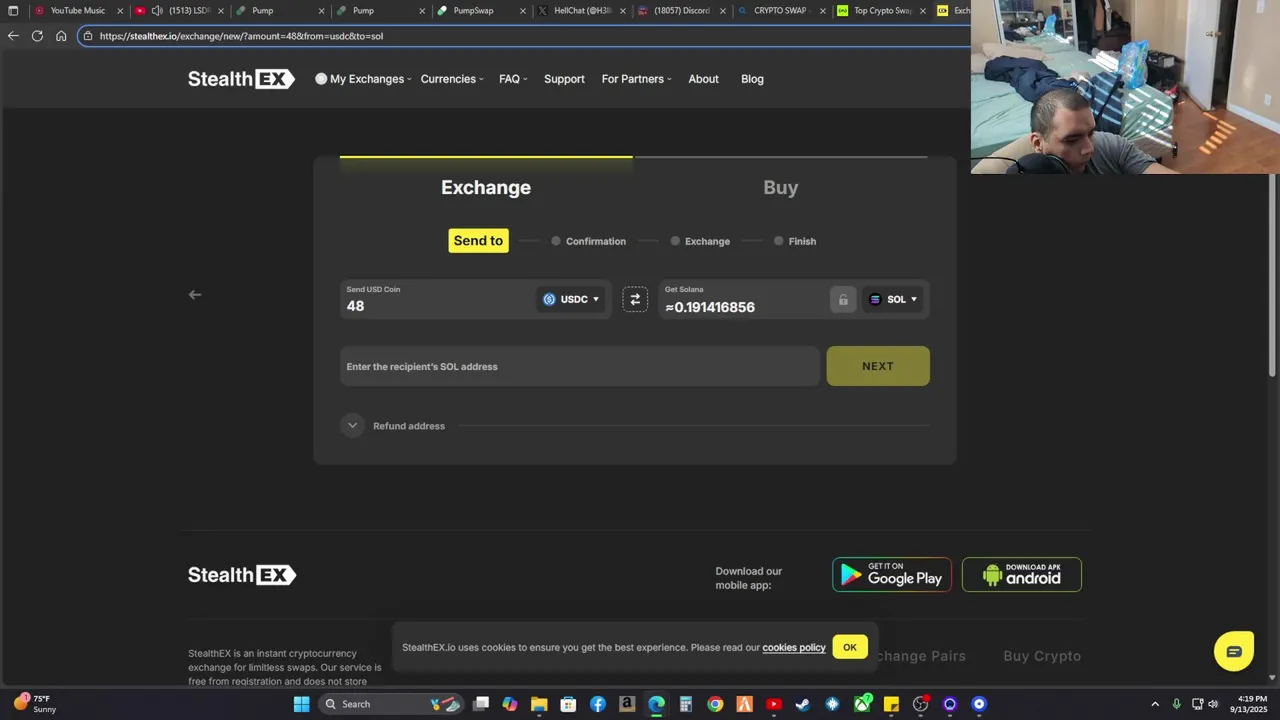Show hidden system tray icons
Screen dimensions: 1280x720
point(1155,704)
